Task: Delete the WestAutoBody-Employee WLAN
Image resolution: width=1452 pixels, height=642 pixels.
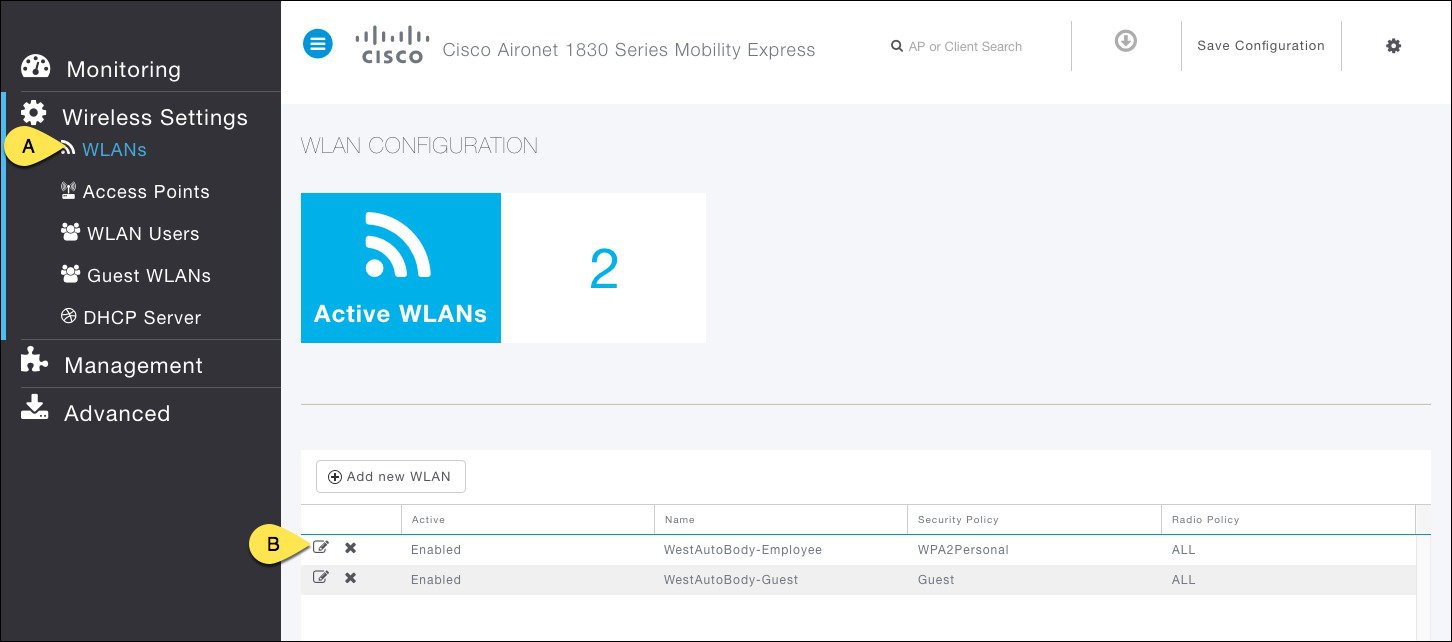Action: tap(350, 548)
